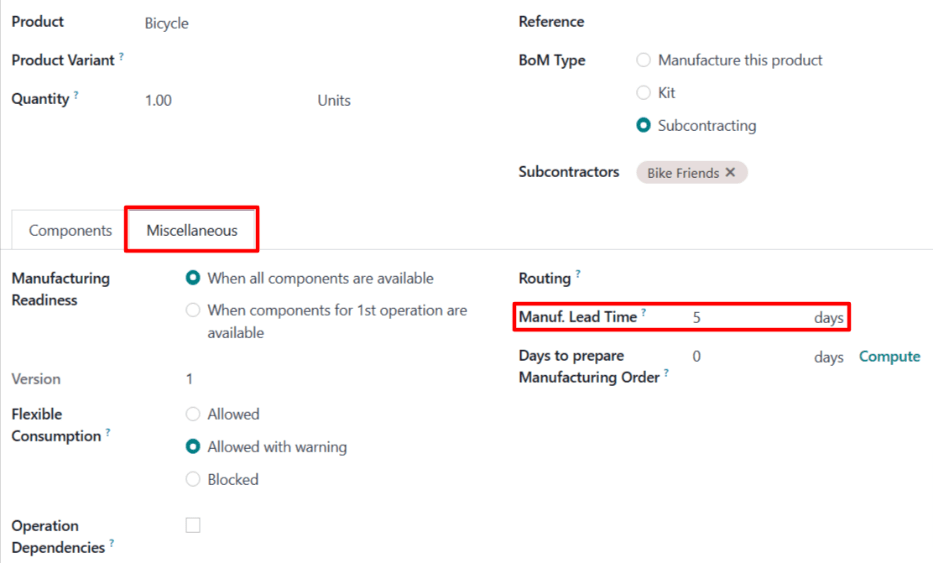This screenshot has height=563, width=933.
Task: Select Manufacture this product BoM type
Action: 644,60
